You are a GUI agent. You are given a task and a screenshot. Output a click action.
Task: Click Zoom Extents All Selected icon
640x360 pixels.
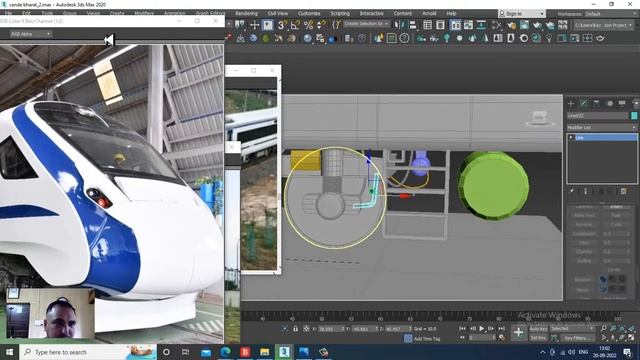[631, 329]
